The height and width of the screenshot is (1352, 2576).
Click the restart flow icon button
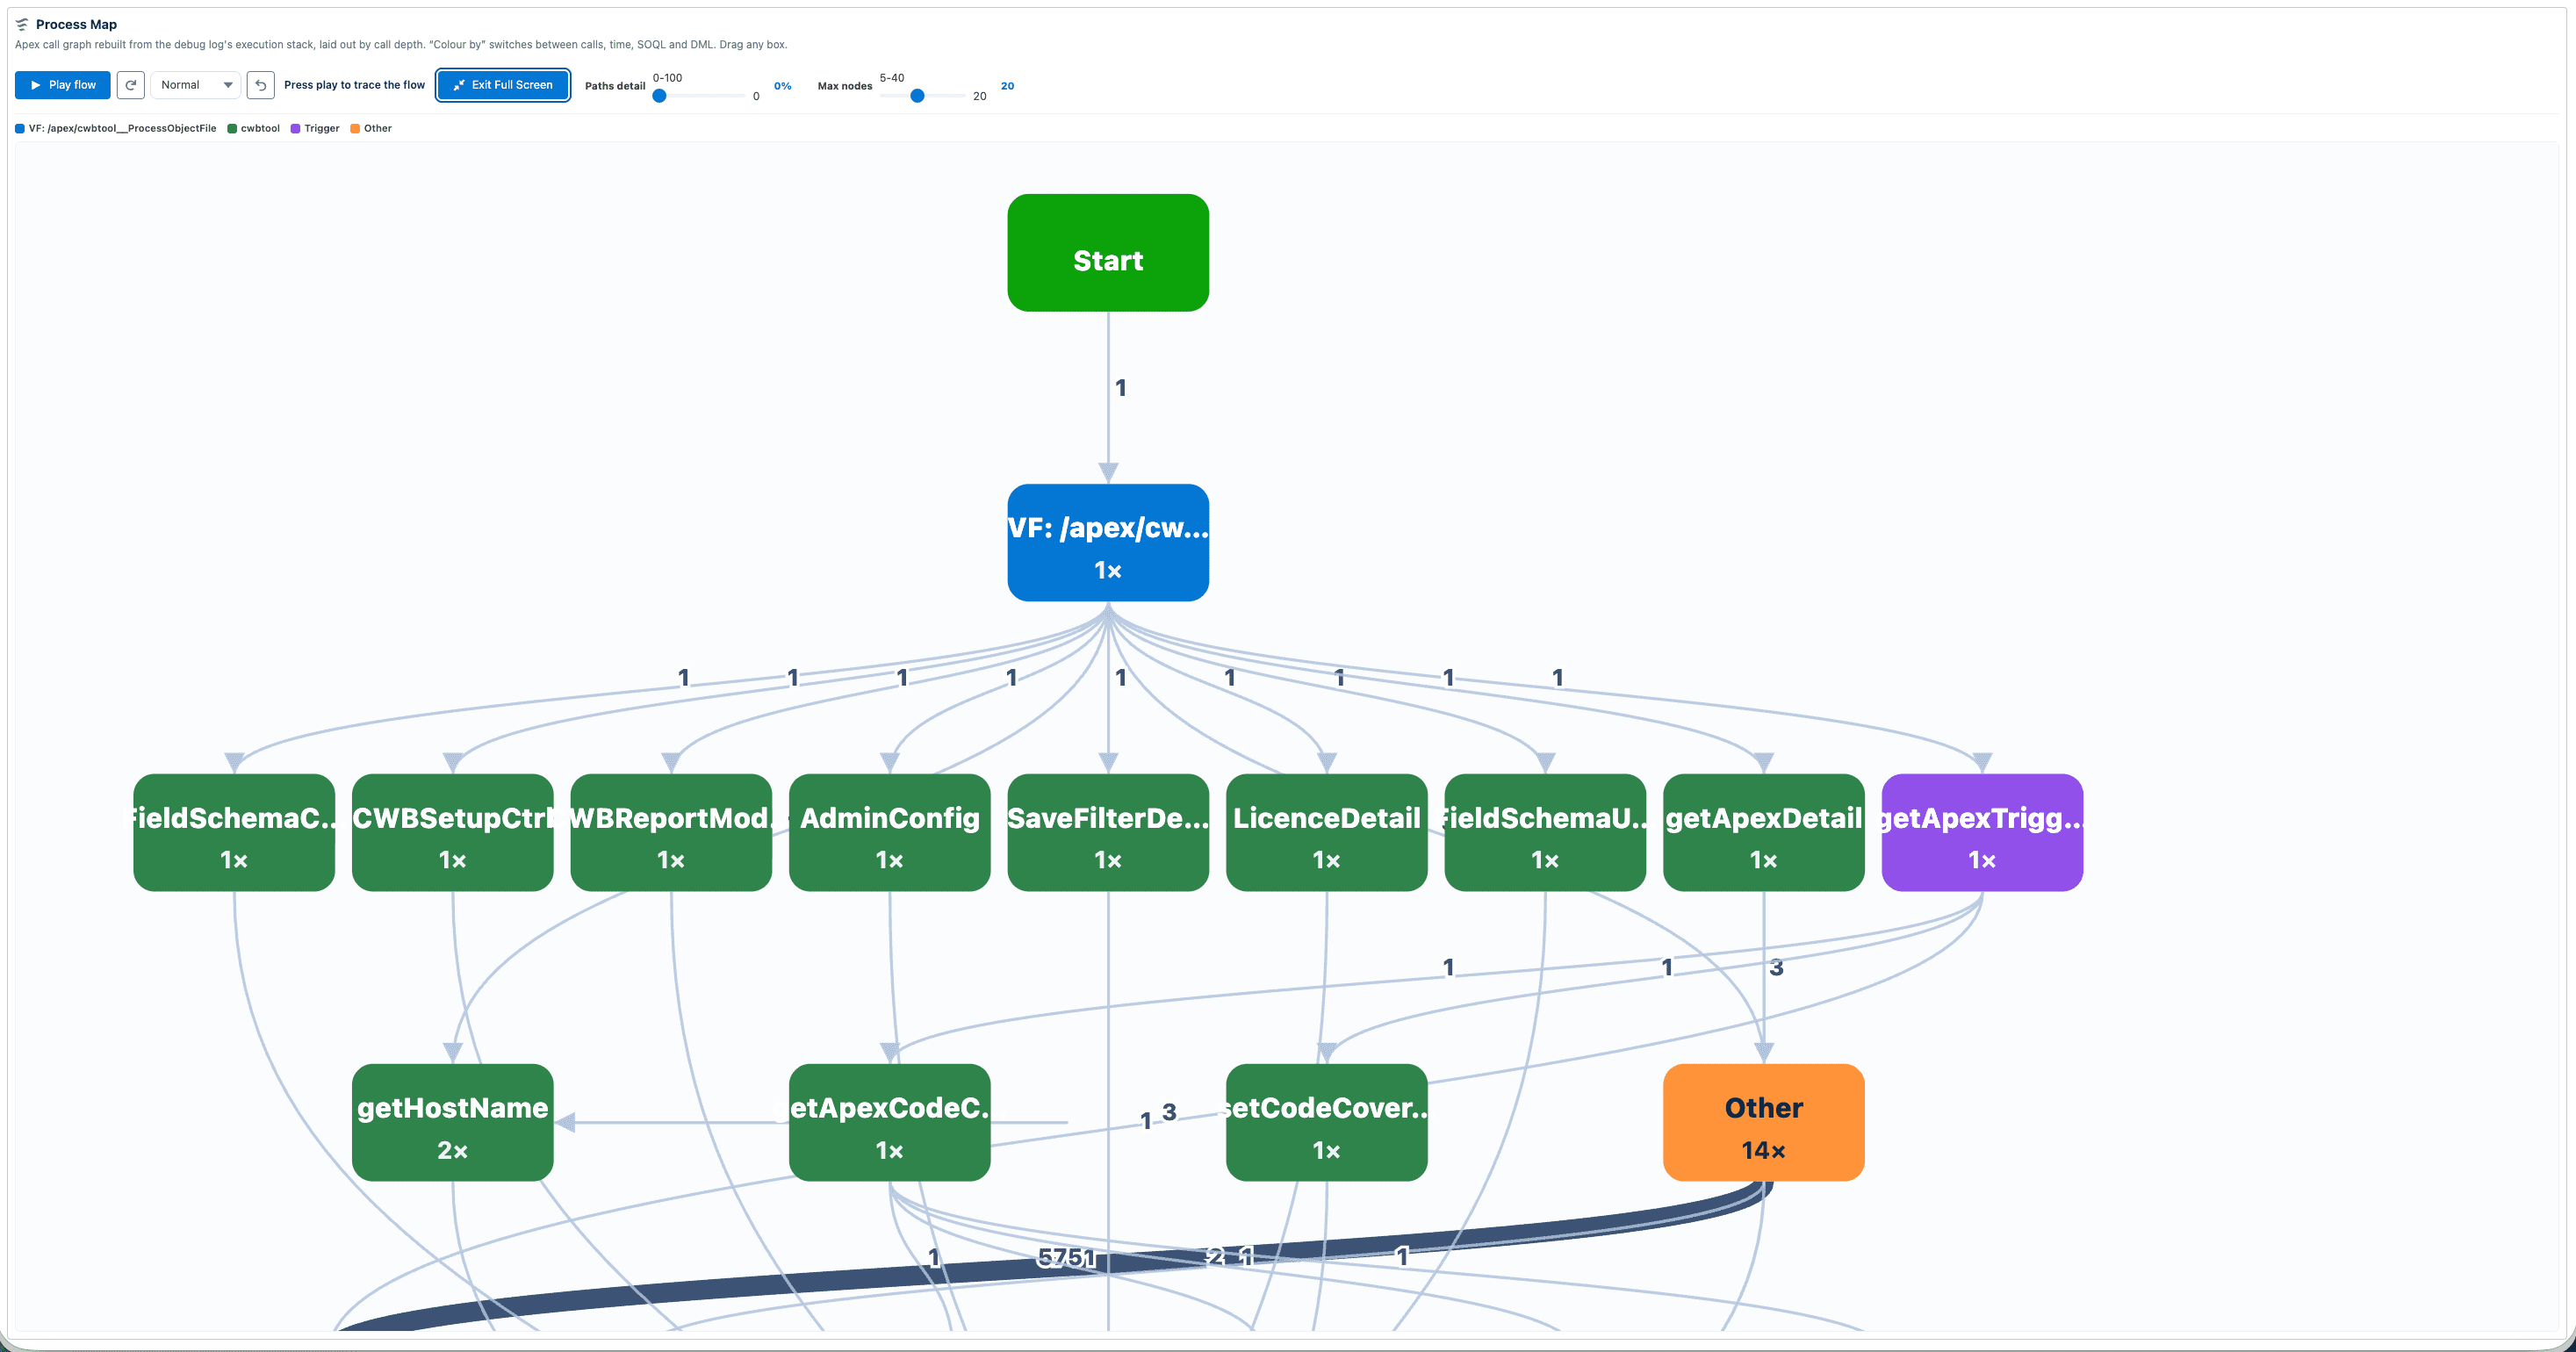click(131, 85)
